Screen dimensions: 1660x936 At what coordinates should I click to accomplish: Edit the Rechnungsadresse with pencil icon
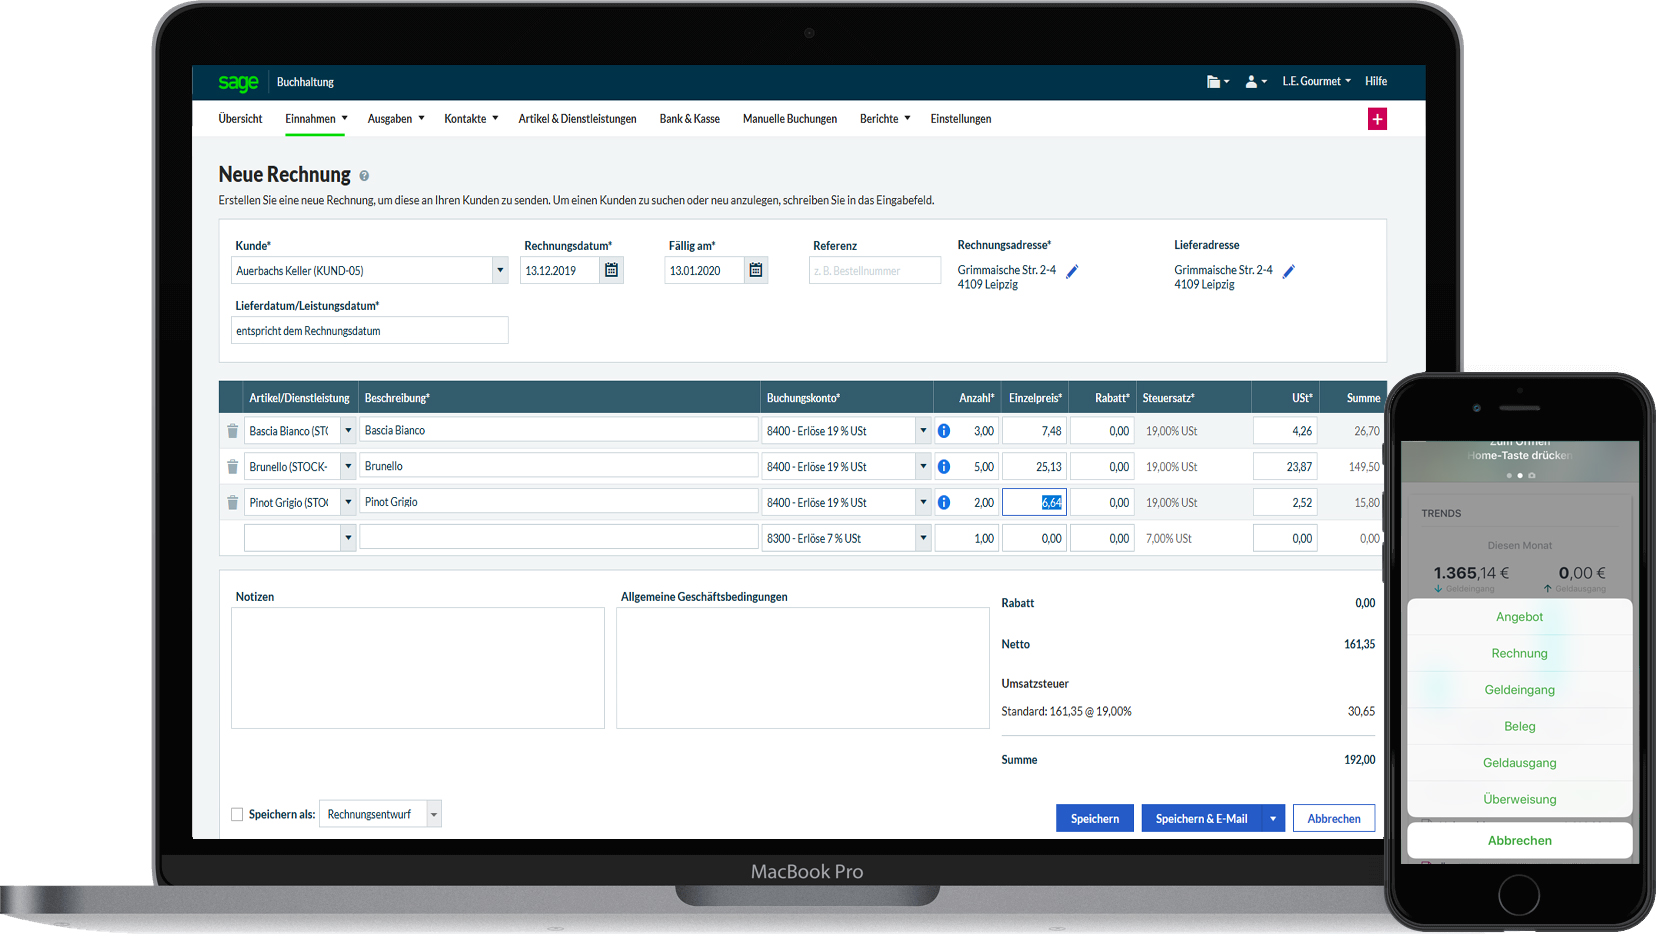pos(1072,271)
